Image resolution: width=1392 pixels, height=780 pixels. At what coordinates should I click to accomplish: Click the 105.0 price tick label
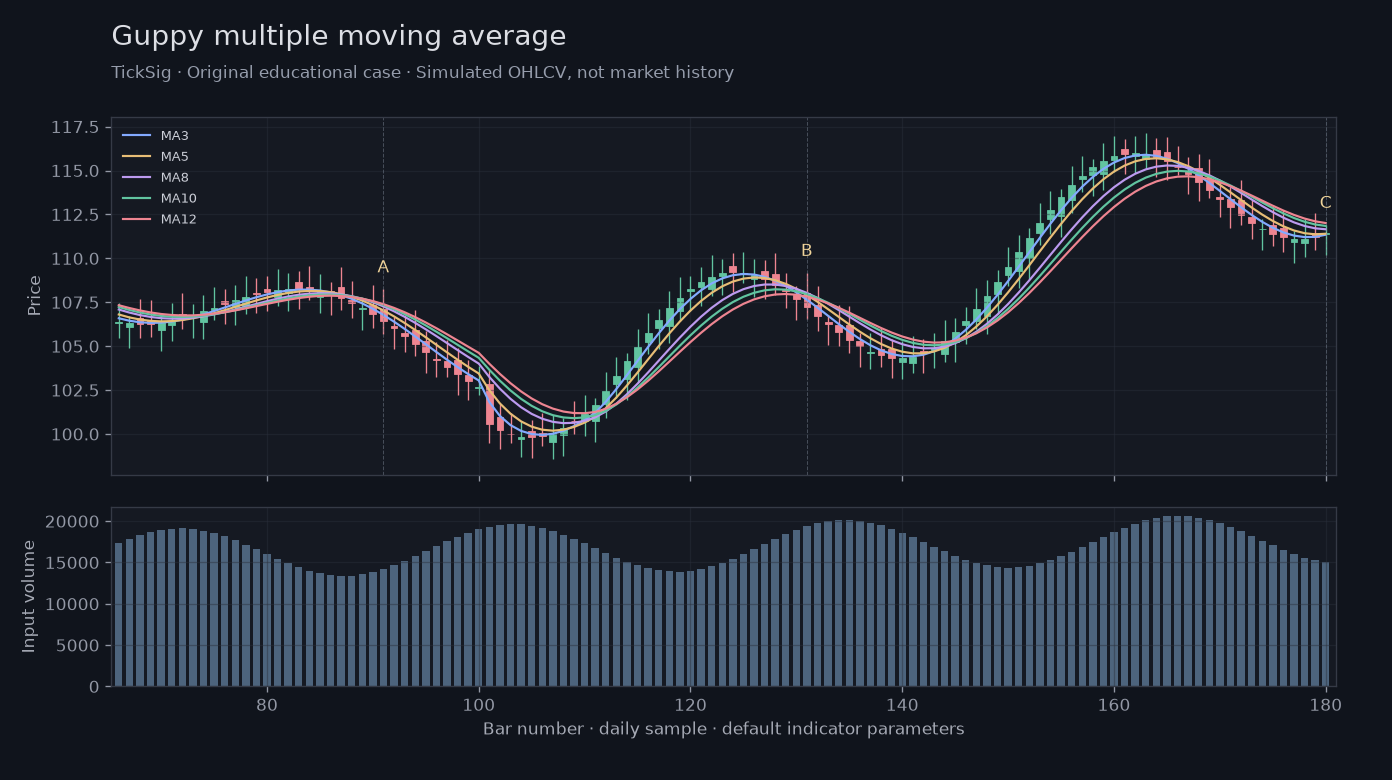click(x=75, y=347)
